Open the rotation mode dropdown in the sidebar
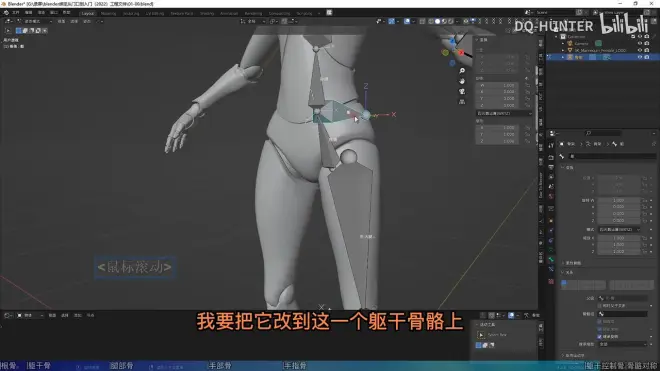Screen dimensions: 660x371 coord(504,113)
